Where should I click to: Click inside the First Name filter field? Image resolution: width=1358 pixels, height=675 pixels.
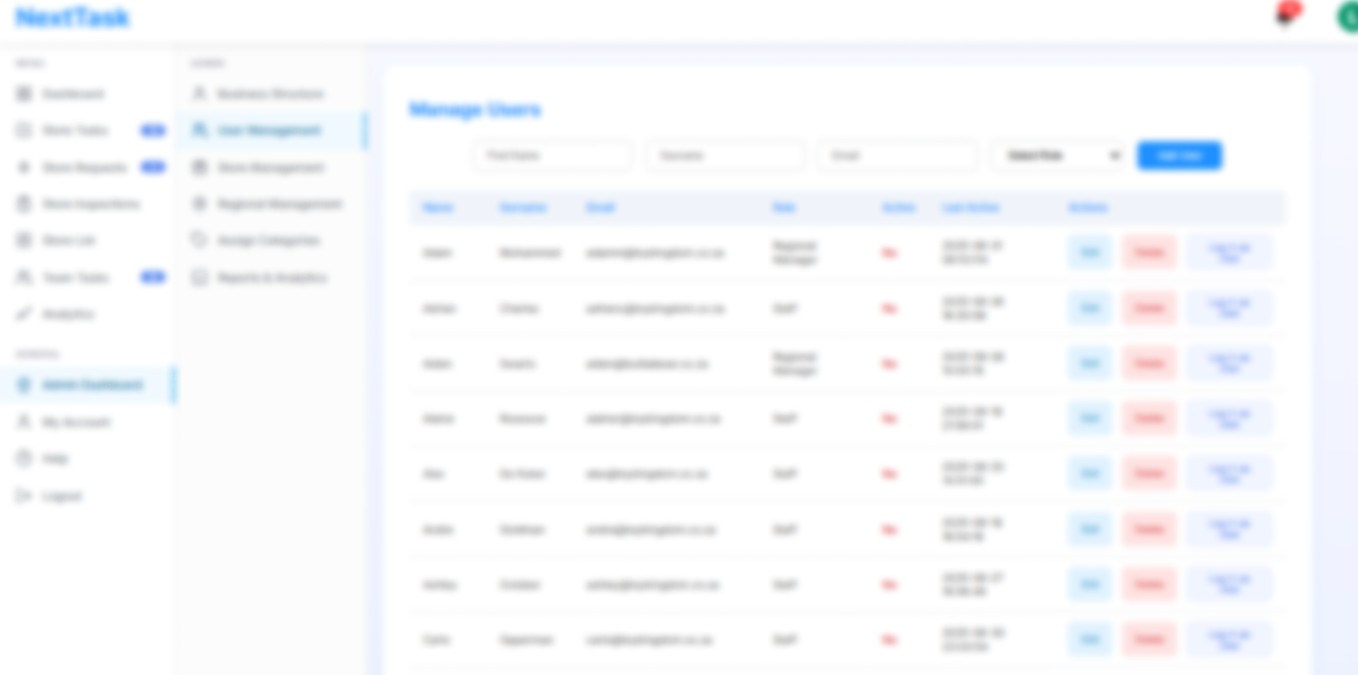click(552, 155)
